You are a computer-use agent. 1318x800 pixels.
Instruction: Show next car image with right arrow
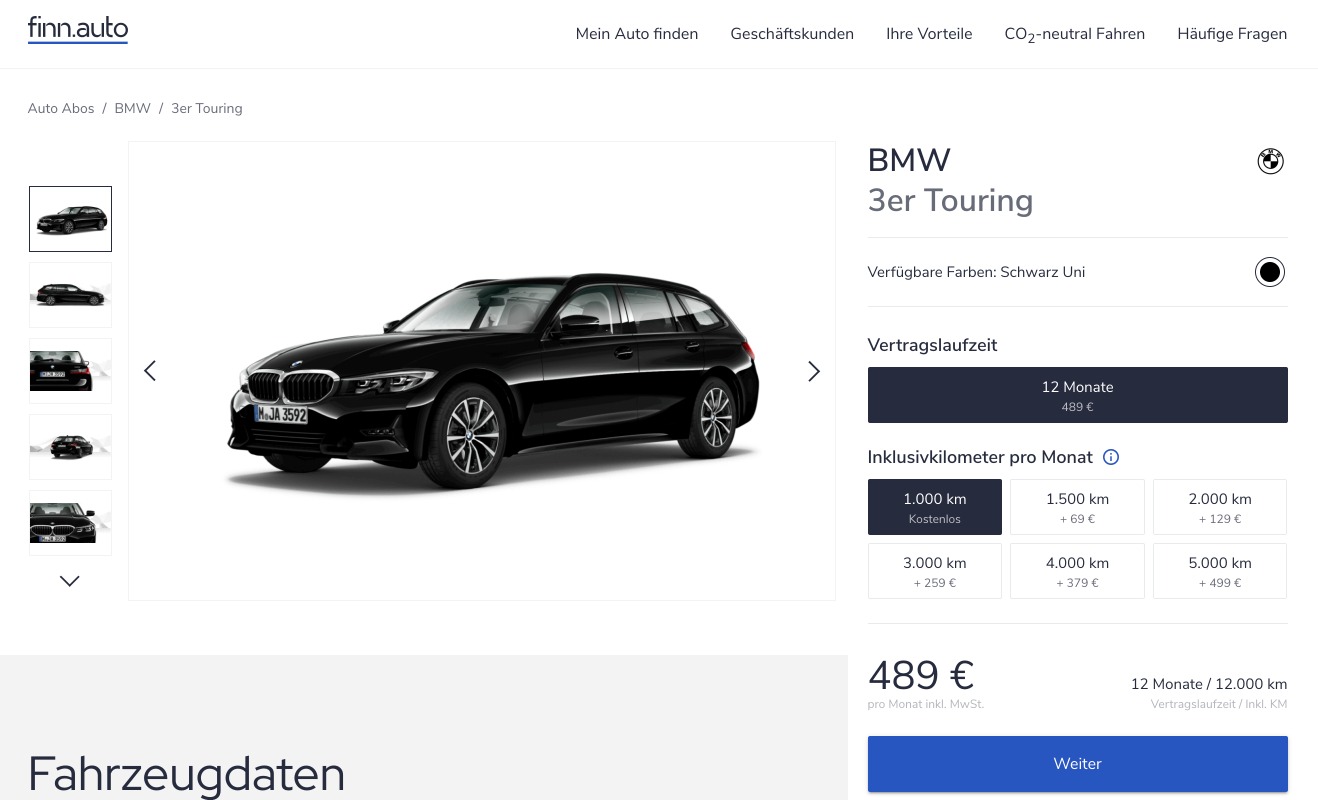pos(813,371)
